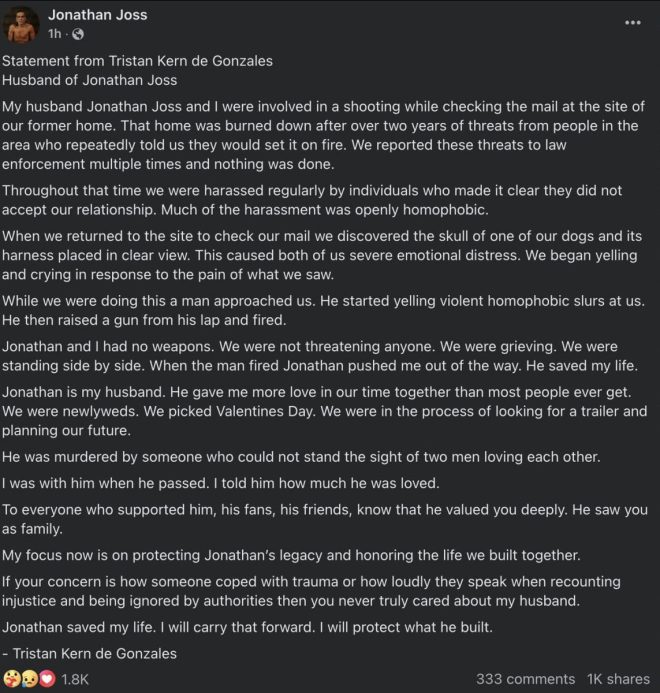Click the paragraph starting 'While we were doing this'

pyautogui.click(x=324, y=310)
